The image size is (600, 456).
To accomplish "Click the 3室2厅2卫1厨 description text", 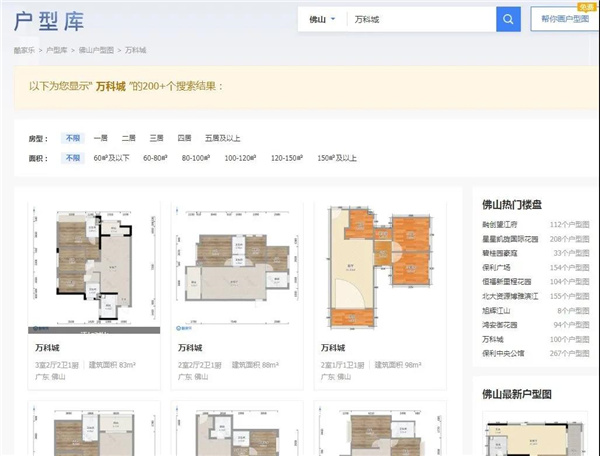I will click(x=57, y=365).
